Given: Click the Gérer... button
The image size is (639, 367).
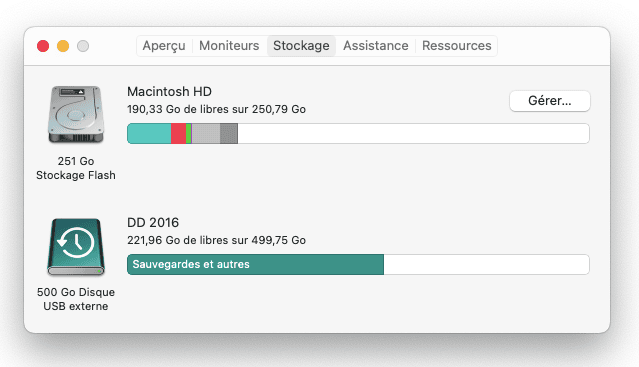Looking at the screenshot, I should (x=549, y=101).
